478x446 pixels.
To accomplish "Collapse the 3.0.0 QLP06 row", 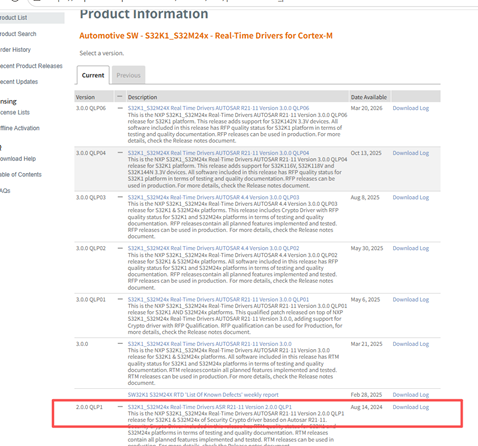I will pyautogui.click(x=120, y=108).
